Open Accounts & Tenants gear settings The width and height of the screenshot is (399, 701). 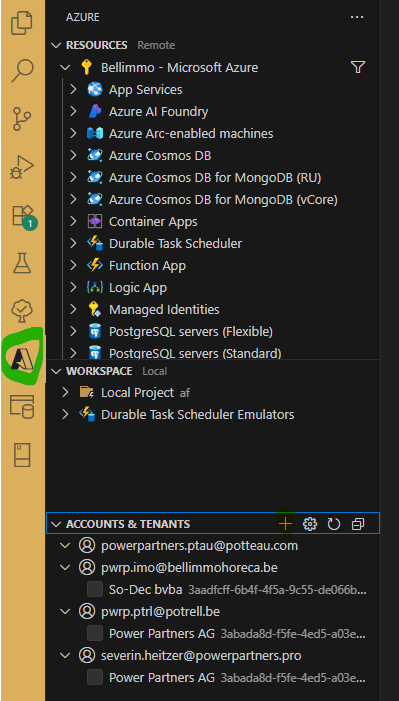click(x=310, y=524)
